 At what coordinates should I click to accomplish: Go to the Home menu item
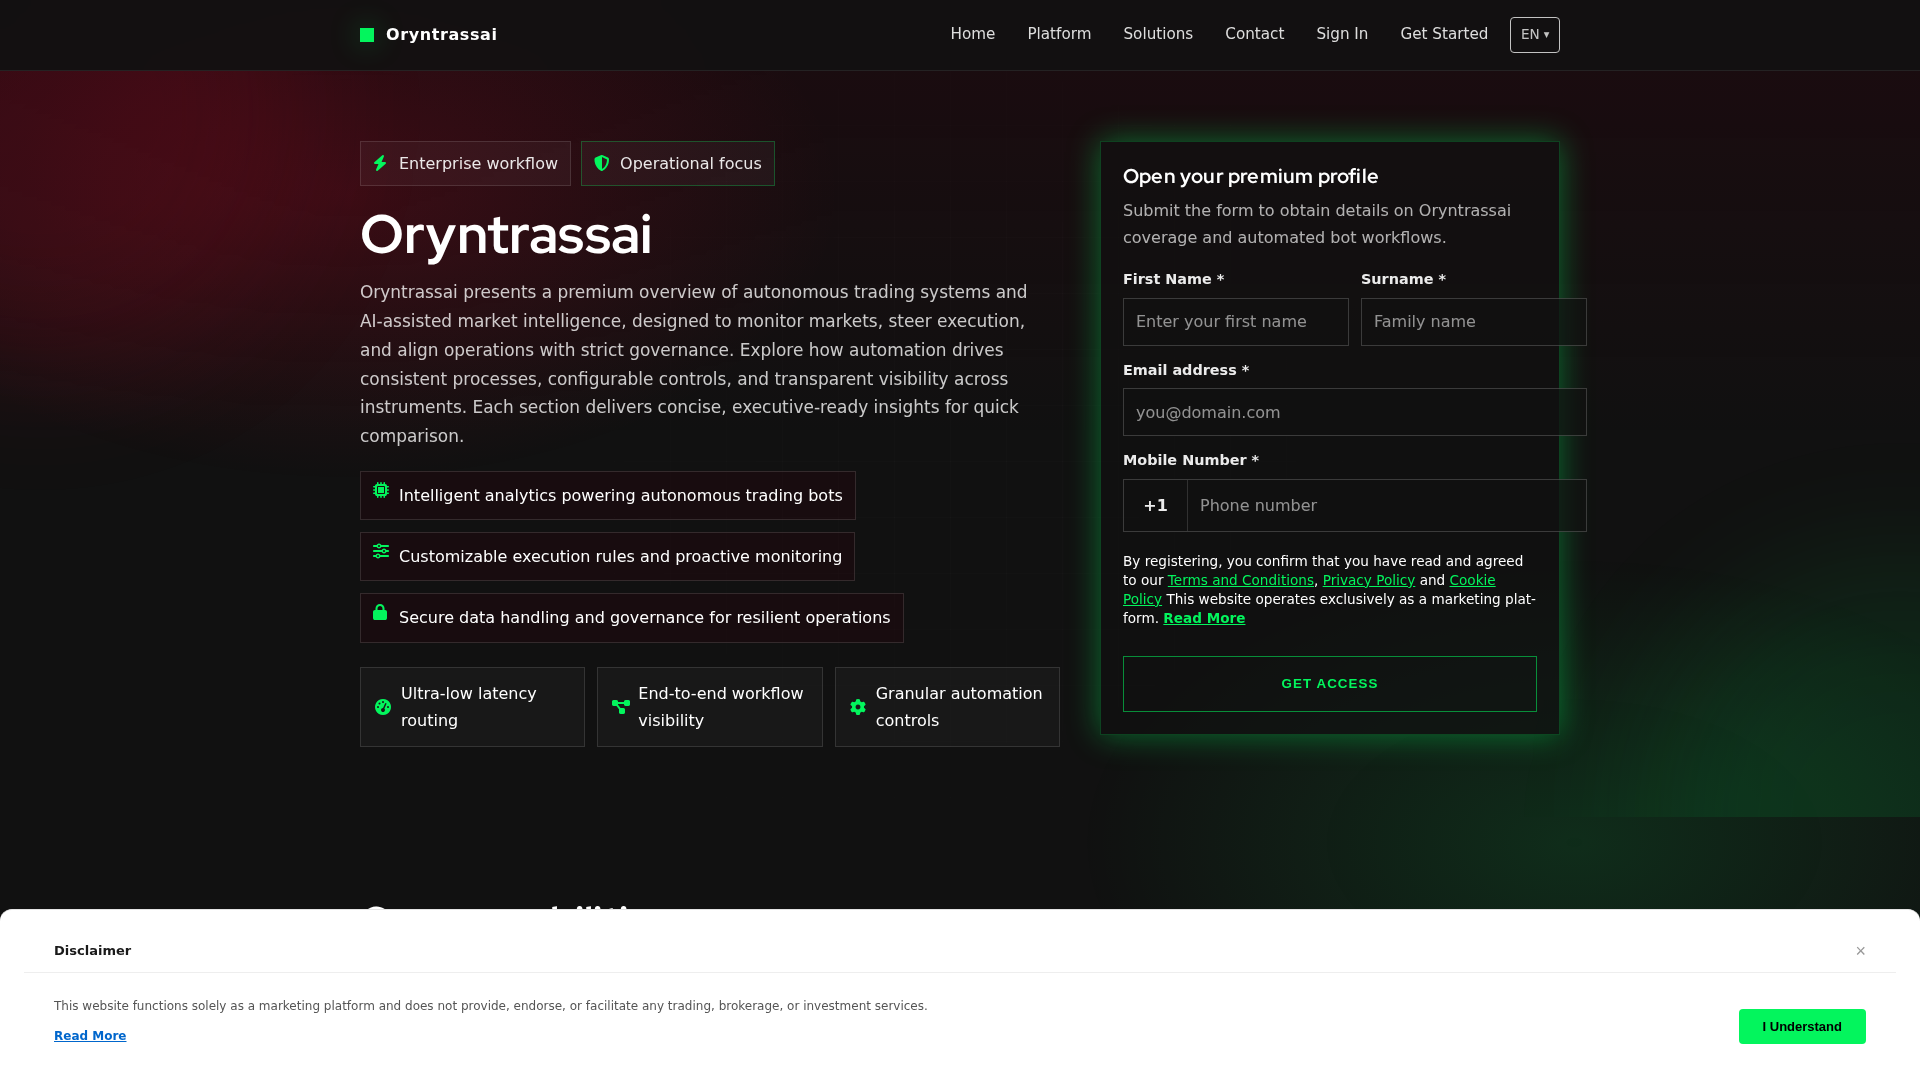[x=973, y=34]
